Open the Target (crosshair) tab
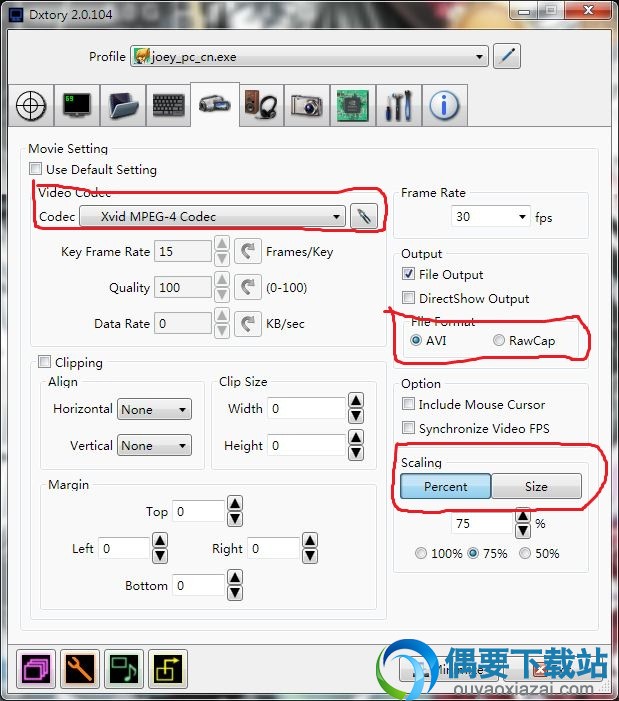The image size is (619, 701). [x=31, y=106]
